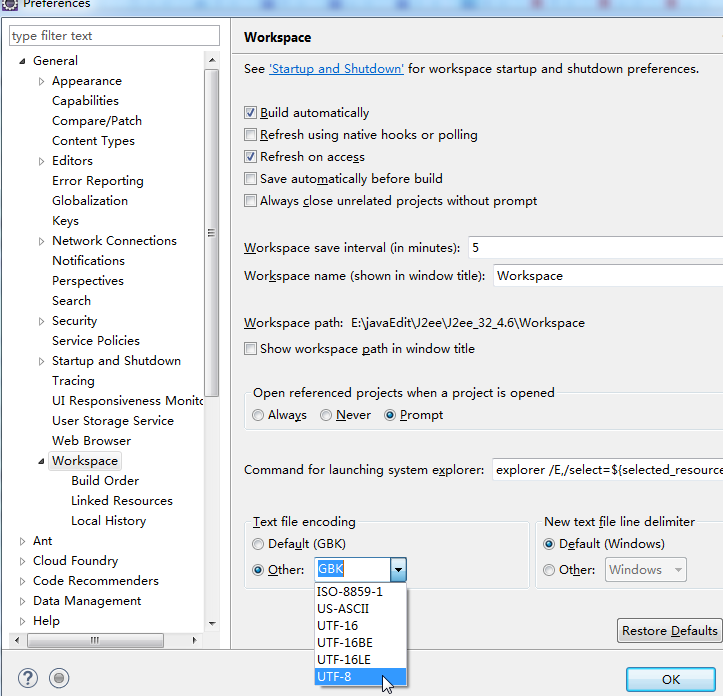Click tree horizontal scrollbar right arrow
Viewport: 723px width, 696px height.
[x=195, y=640]
